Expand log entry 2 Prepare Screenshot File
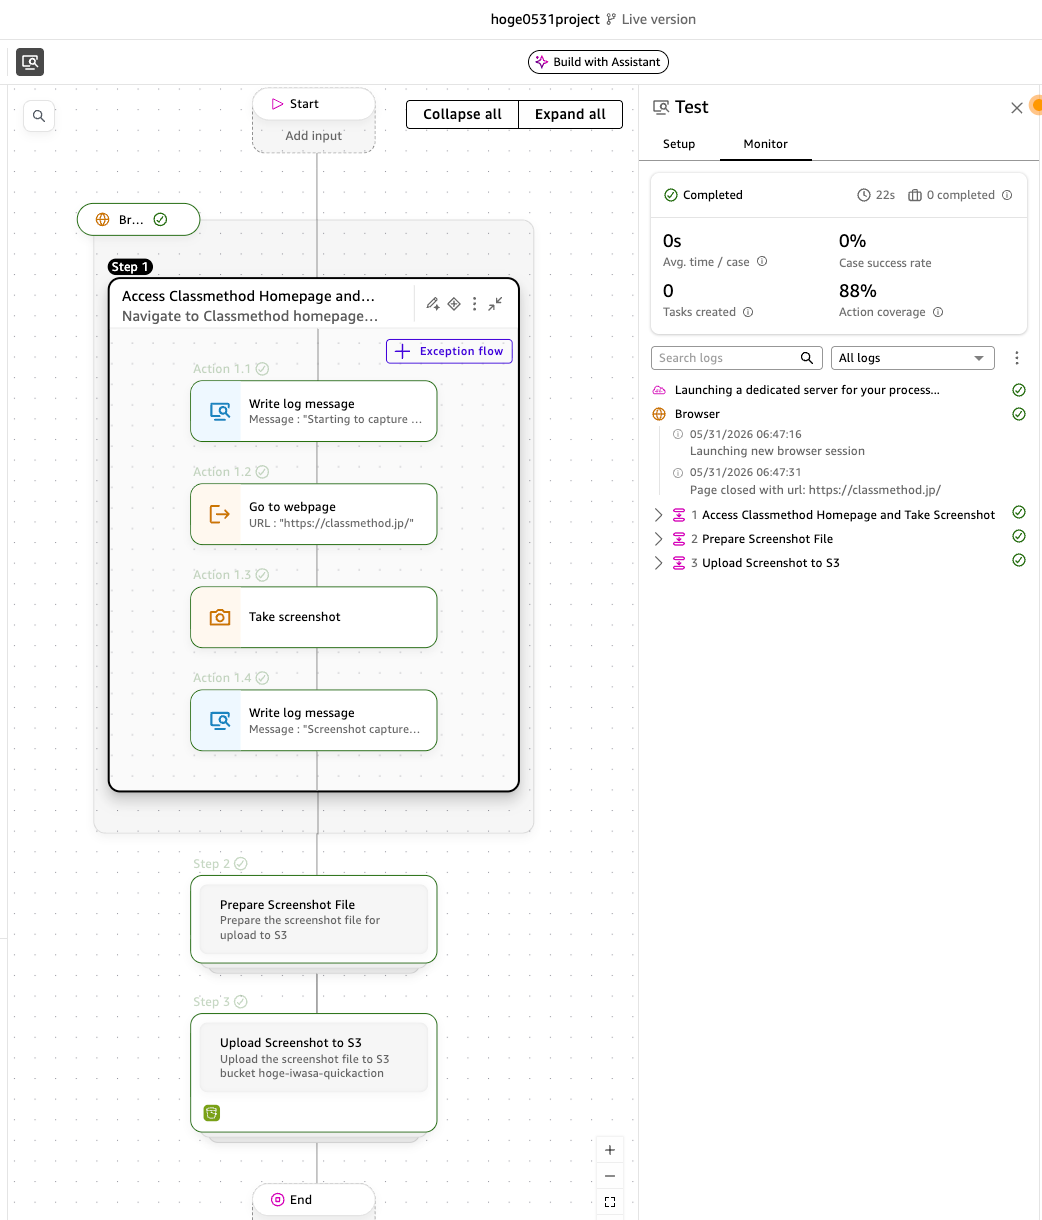The image size is (1042, 1220). tap(659, 539)
